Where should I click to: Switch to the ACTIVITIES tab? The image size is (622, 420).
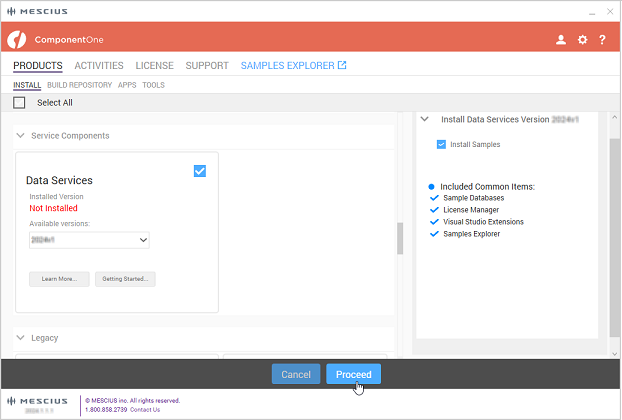(99, 66)
